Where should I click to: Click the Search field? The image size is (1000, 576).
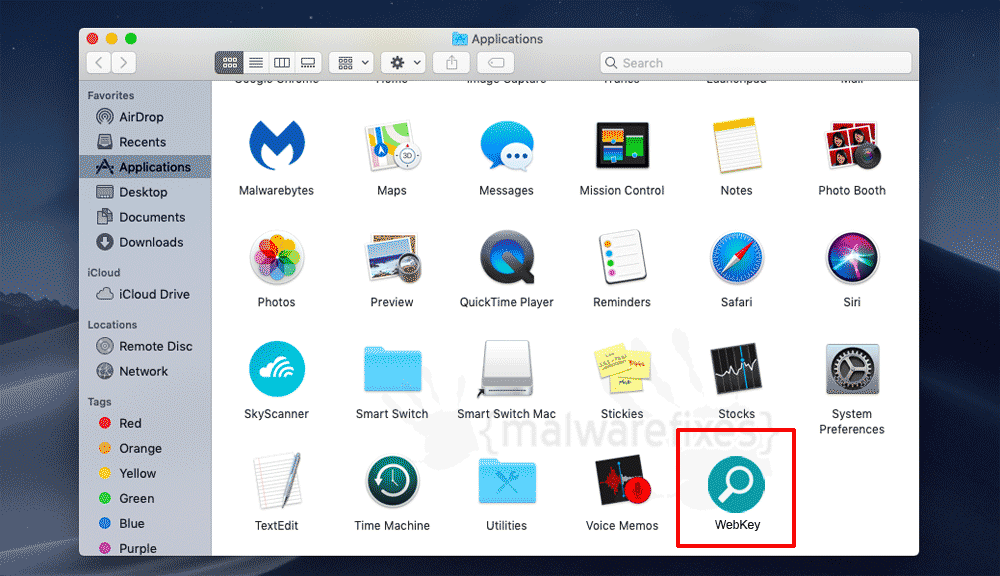756,63
